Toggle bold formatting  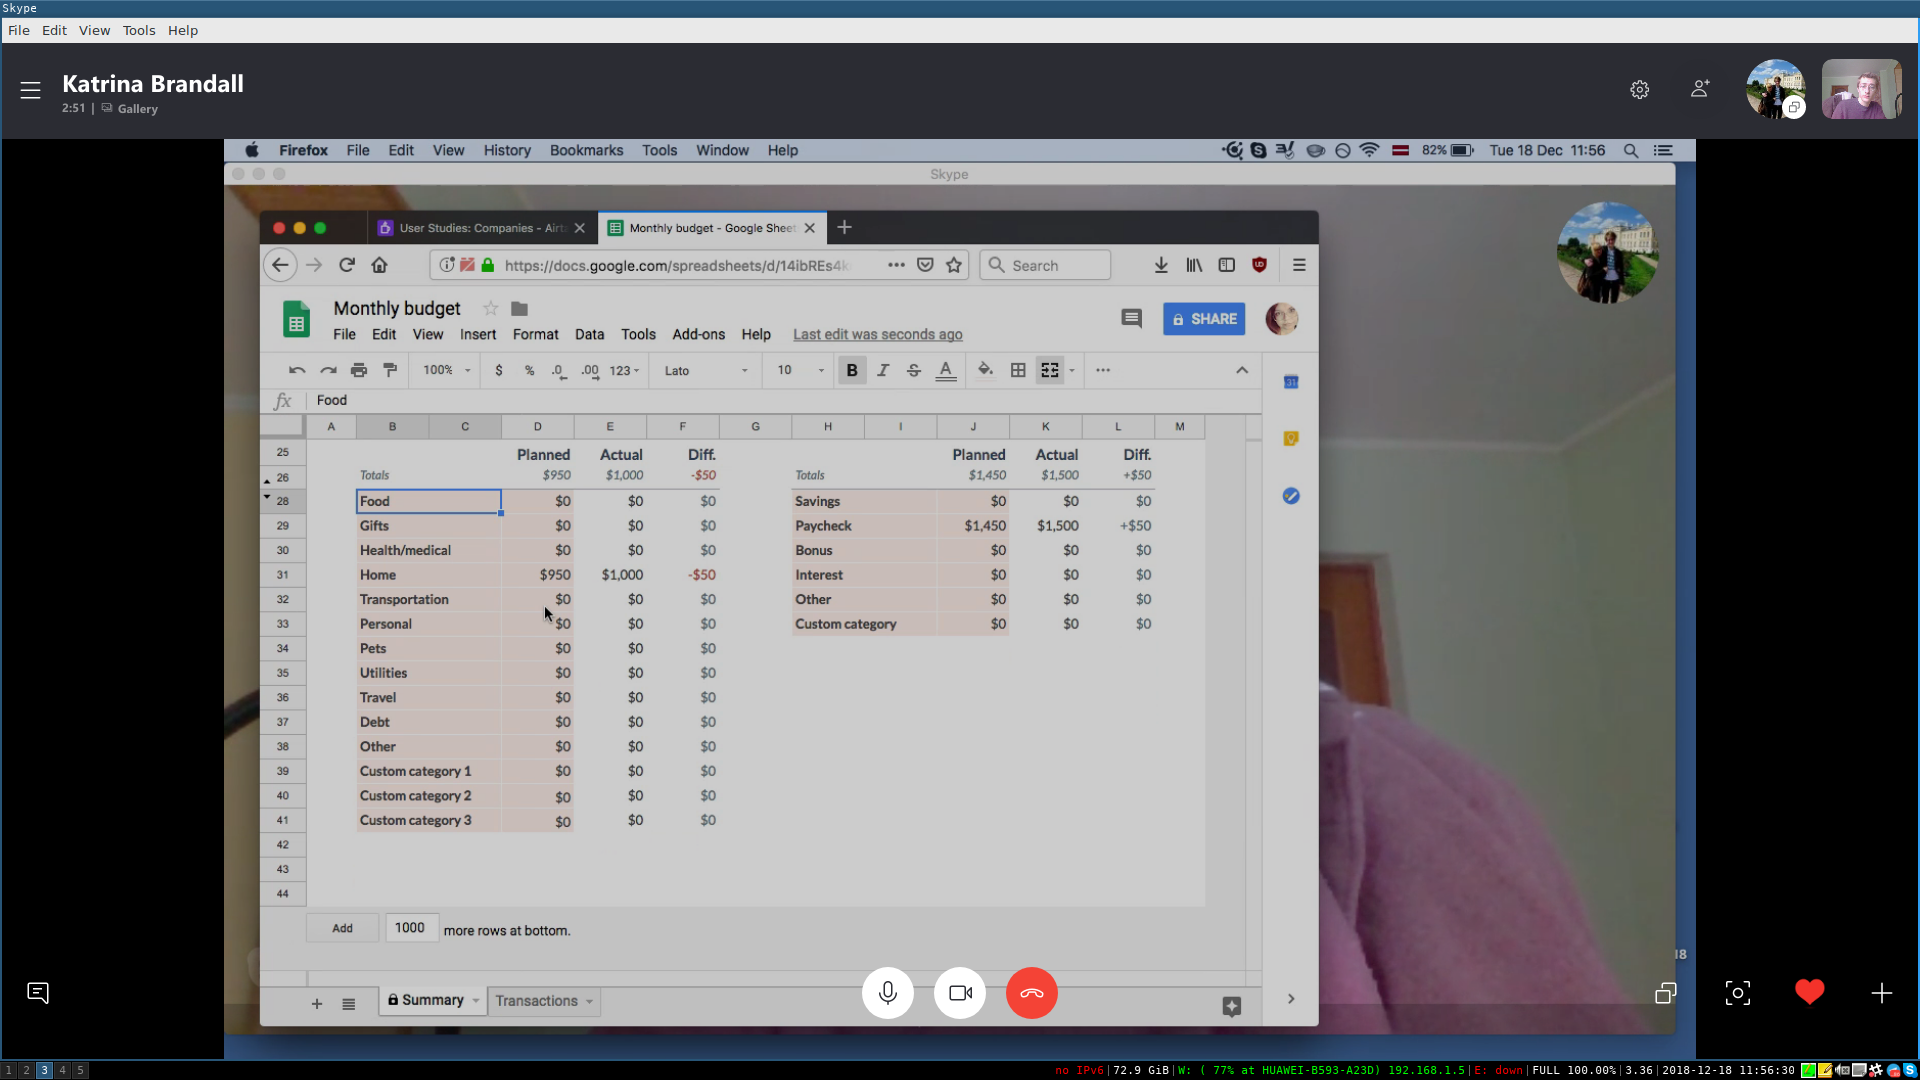click(x=852, y=370)
